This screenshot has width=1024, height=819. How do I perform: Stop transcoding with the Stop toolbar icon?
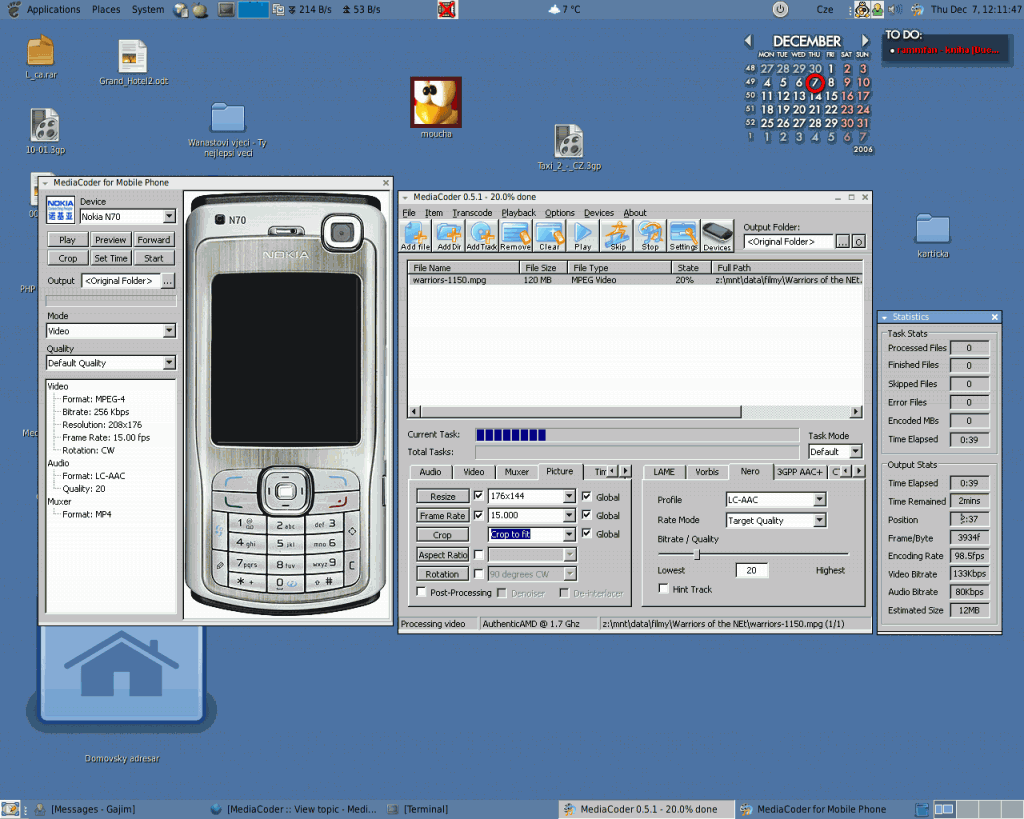pos(651,235)
